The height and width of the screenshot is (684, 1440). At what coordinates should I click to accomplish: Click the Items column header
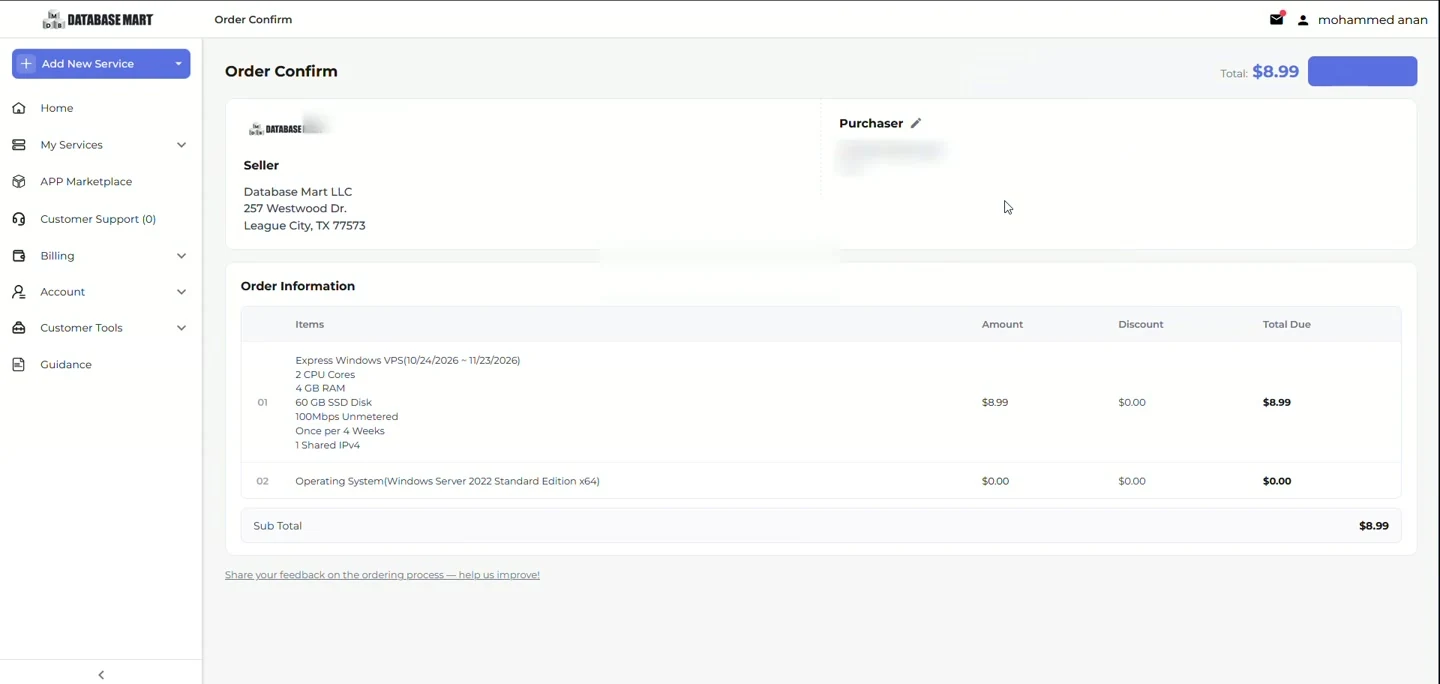(x=309, y=325)
